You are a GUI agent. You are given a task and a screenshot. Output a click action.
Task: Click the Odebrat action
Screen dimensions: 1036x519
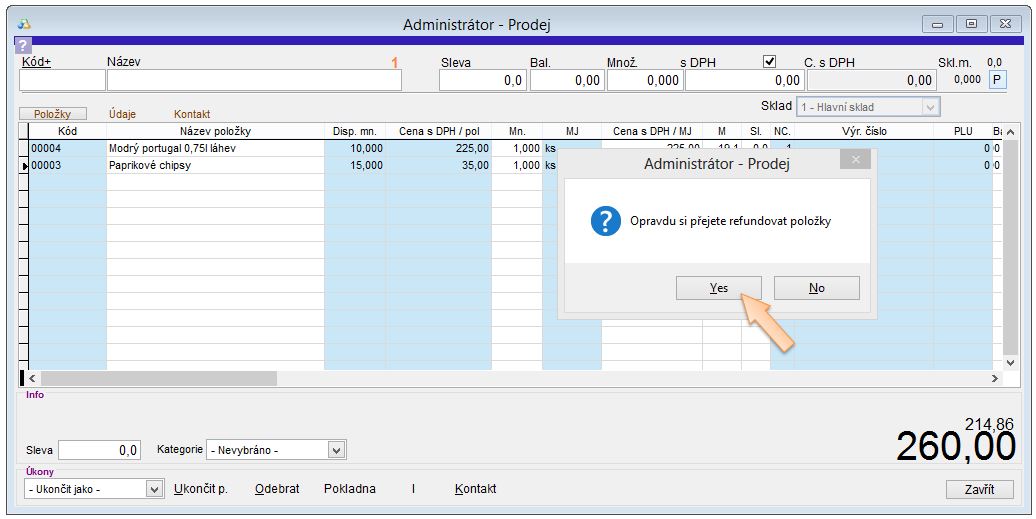[x=277, y=489]
